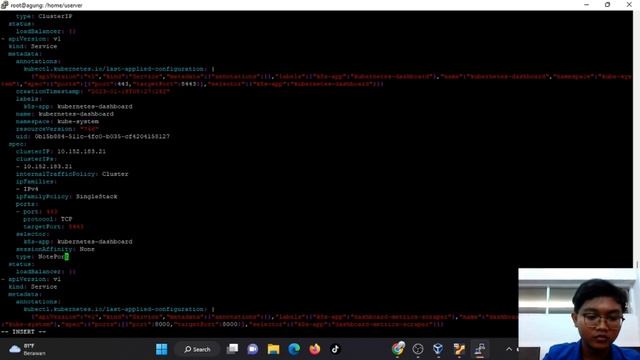640x360 pixels.
Task: Open the VirtualBox cube taskbar icon
Action: 438,349
